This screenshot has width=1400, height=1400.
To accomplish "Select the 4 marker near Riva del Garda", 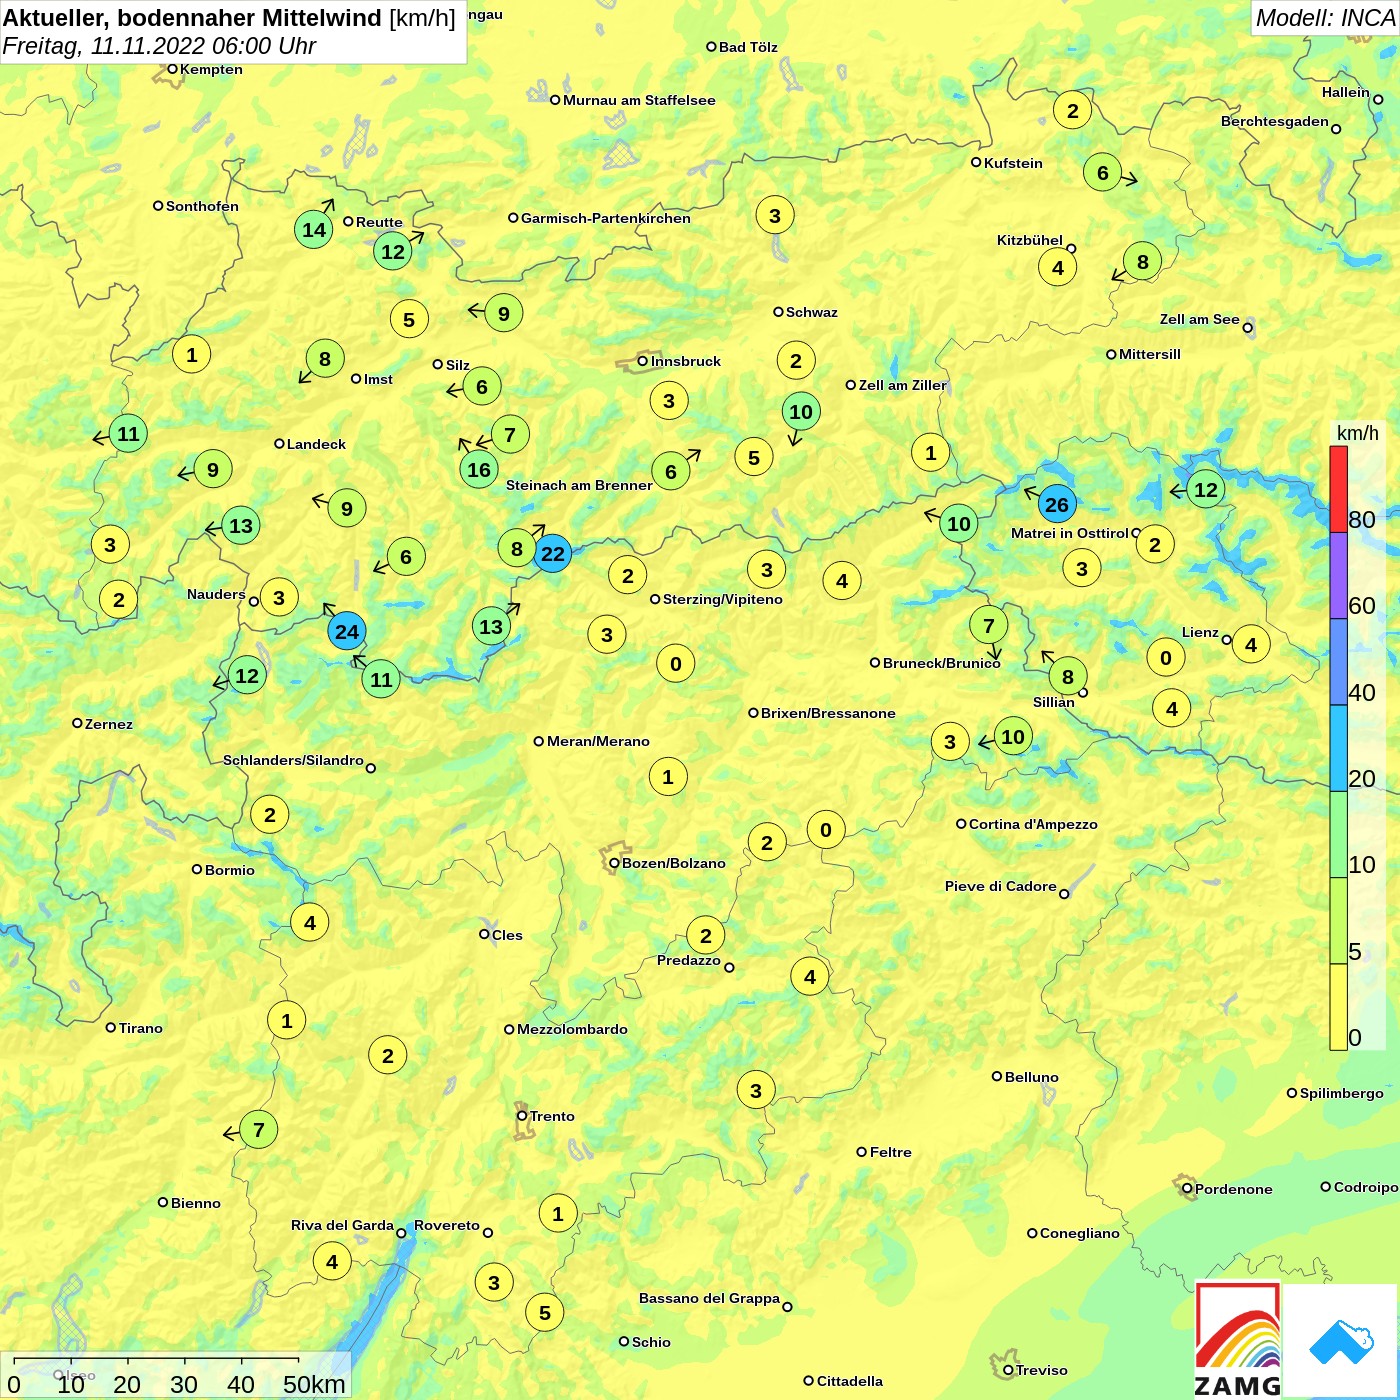I will pyautogui.click(x=332, y=1262).
